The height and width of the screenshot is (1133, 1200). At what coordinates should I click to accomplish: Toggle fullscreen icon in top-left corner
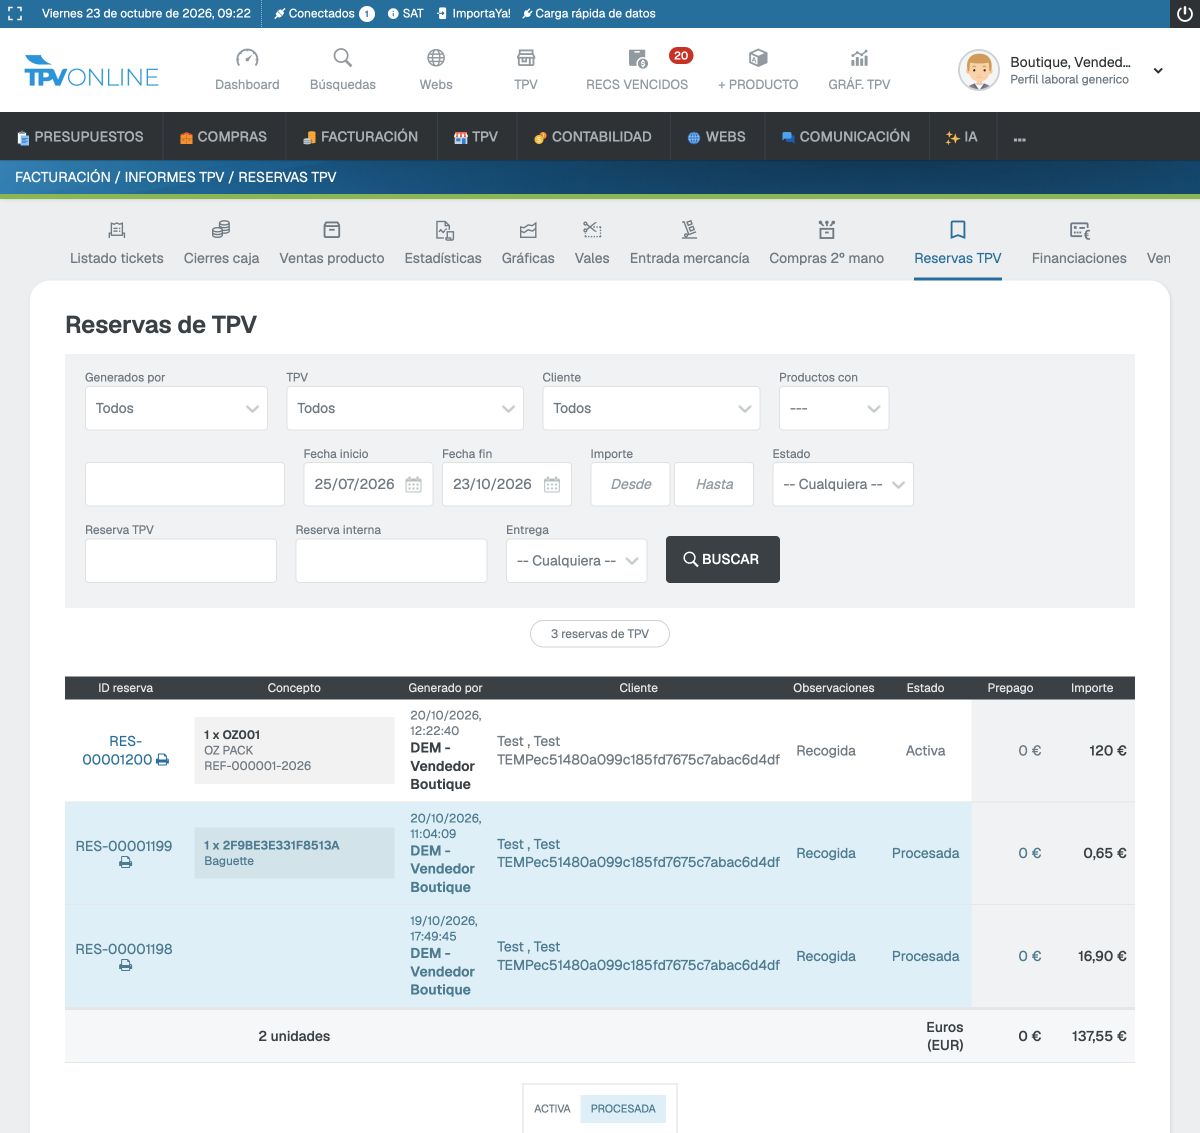coord(14,14)
